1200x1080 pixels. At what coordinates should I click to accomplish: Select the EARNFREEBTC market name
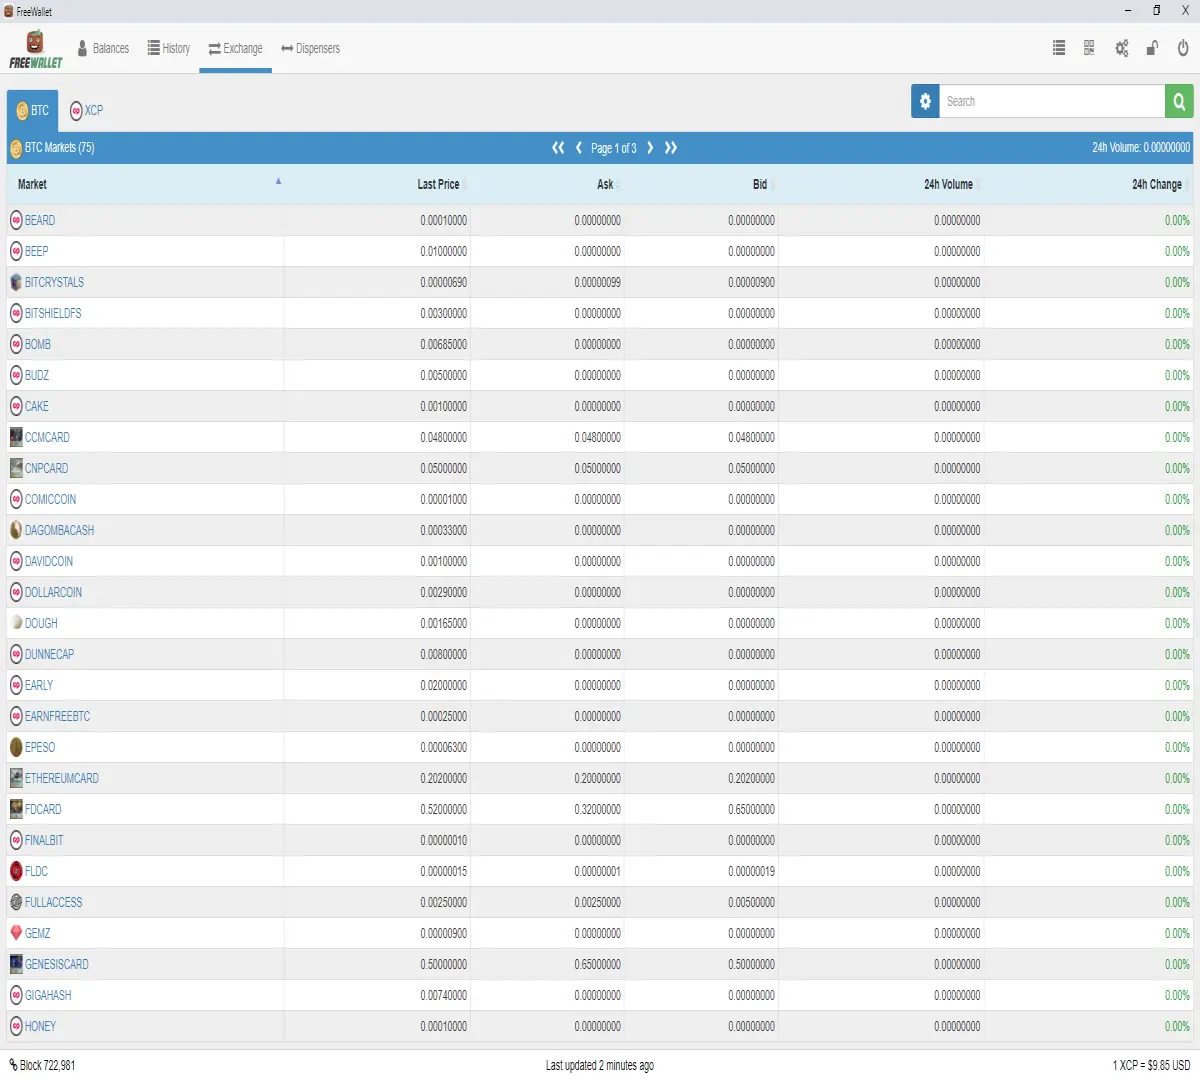pyautogui.click(x=57, y=716)
